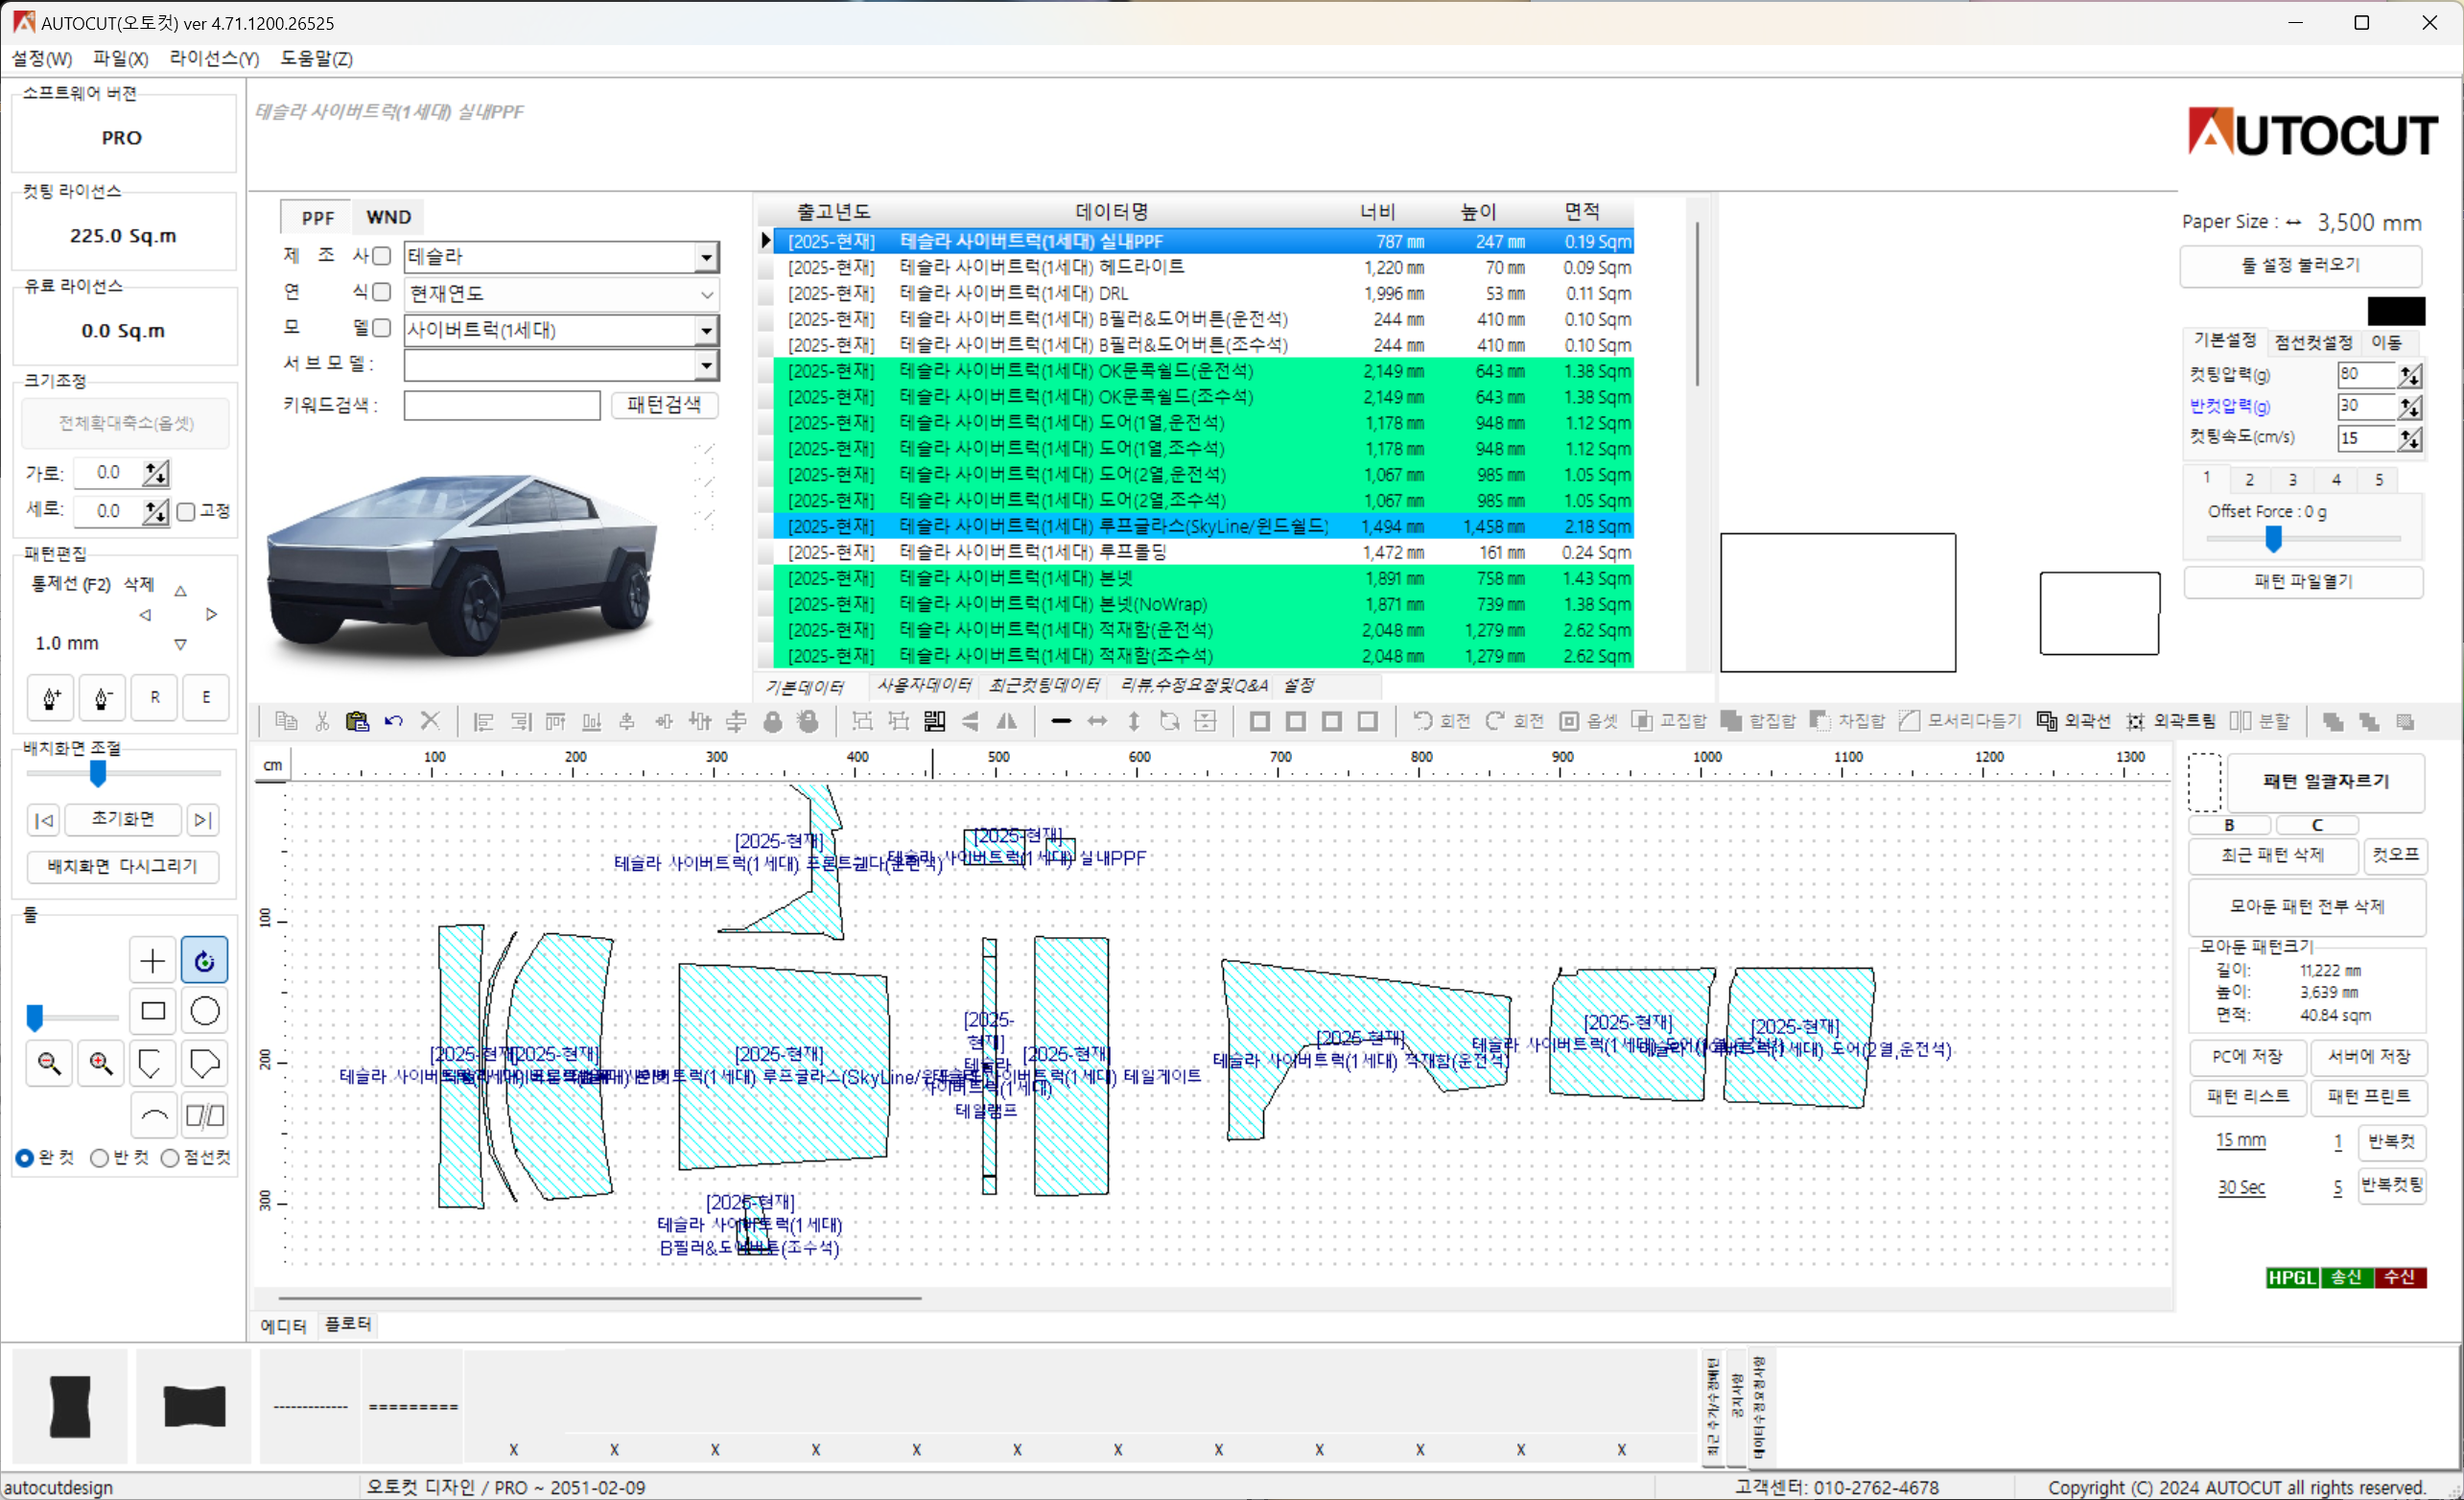Expand the 현재연도 year dropdown
2464x1500 pixels.
pos(706,294)
